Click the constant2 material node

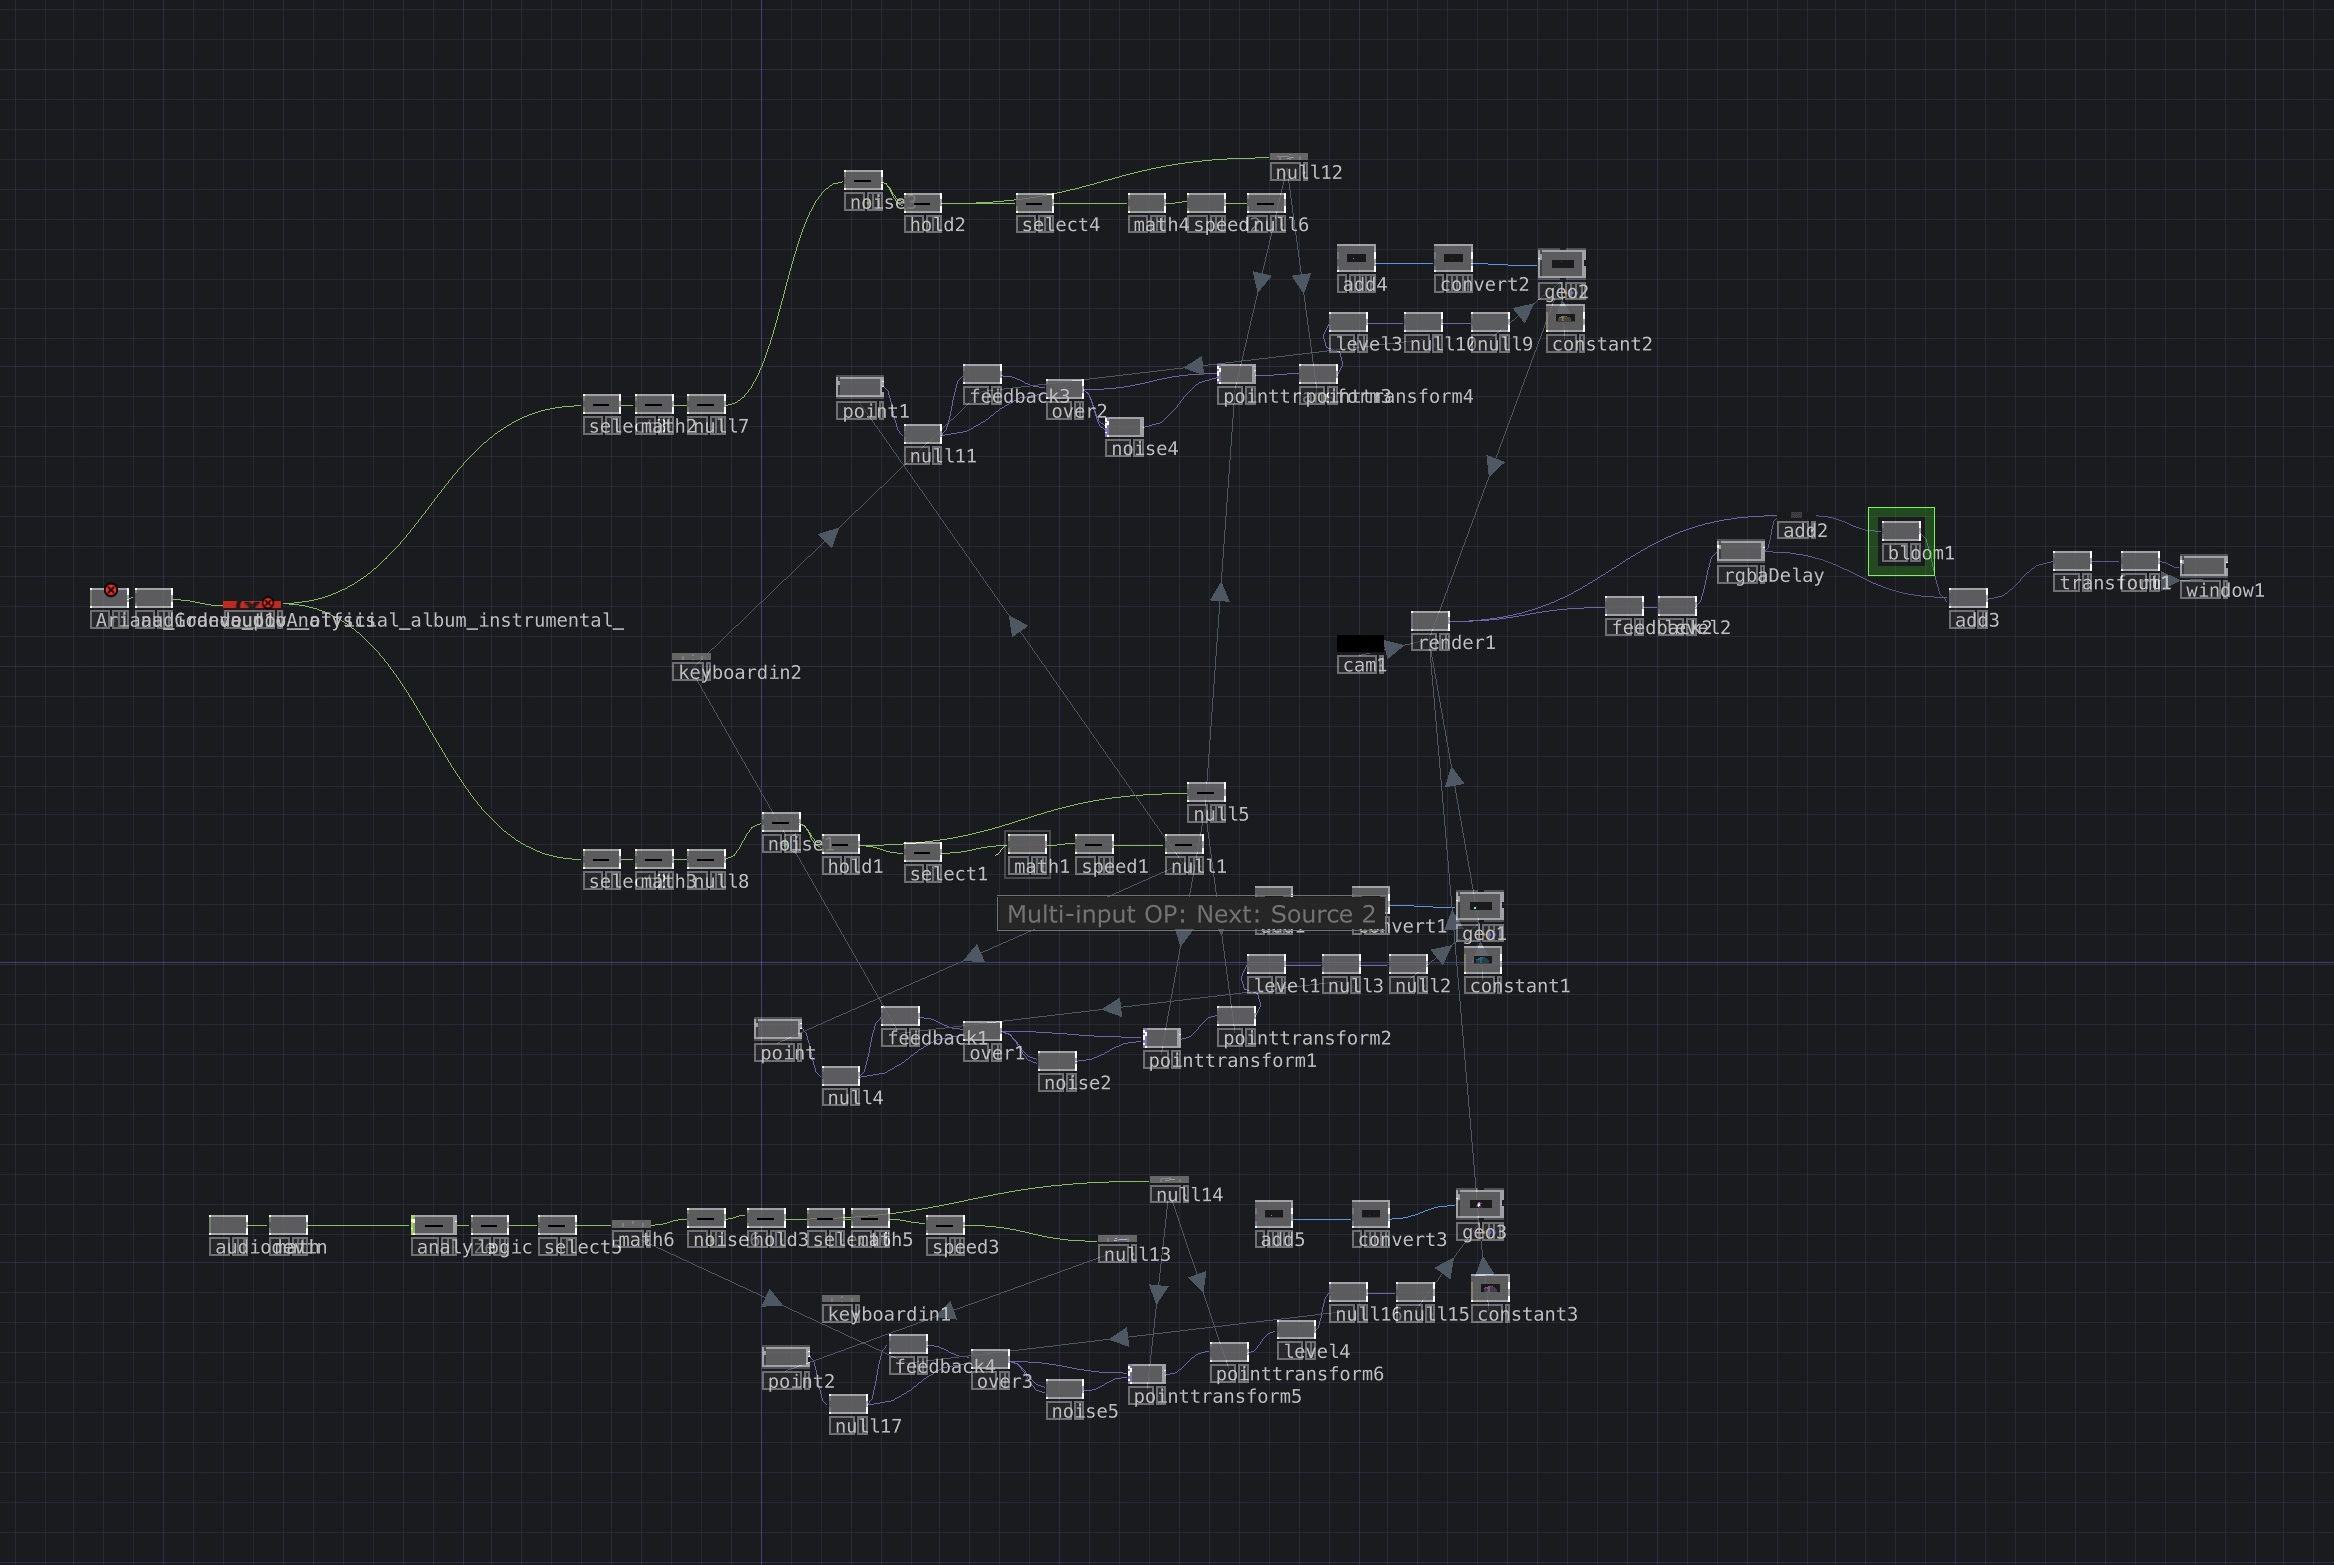coord(1565,319)
